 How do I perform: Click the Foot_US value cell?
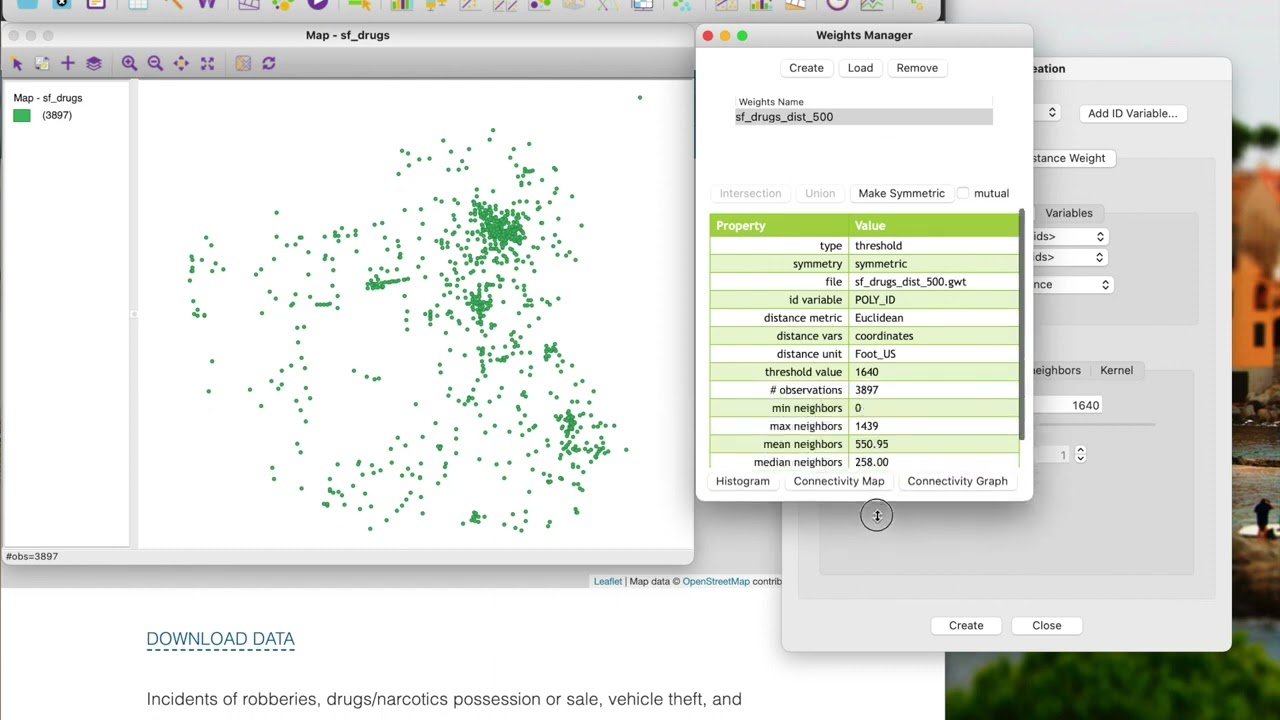pos(934,354)
